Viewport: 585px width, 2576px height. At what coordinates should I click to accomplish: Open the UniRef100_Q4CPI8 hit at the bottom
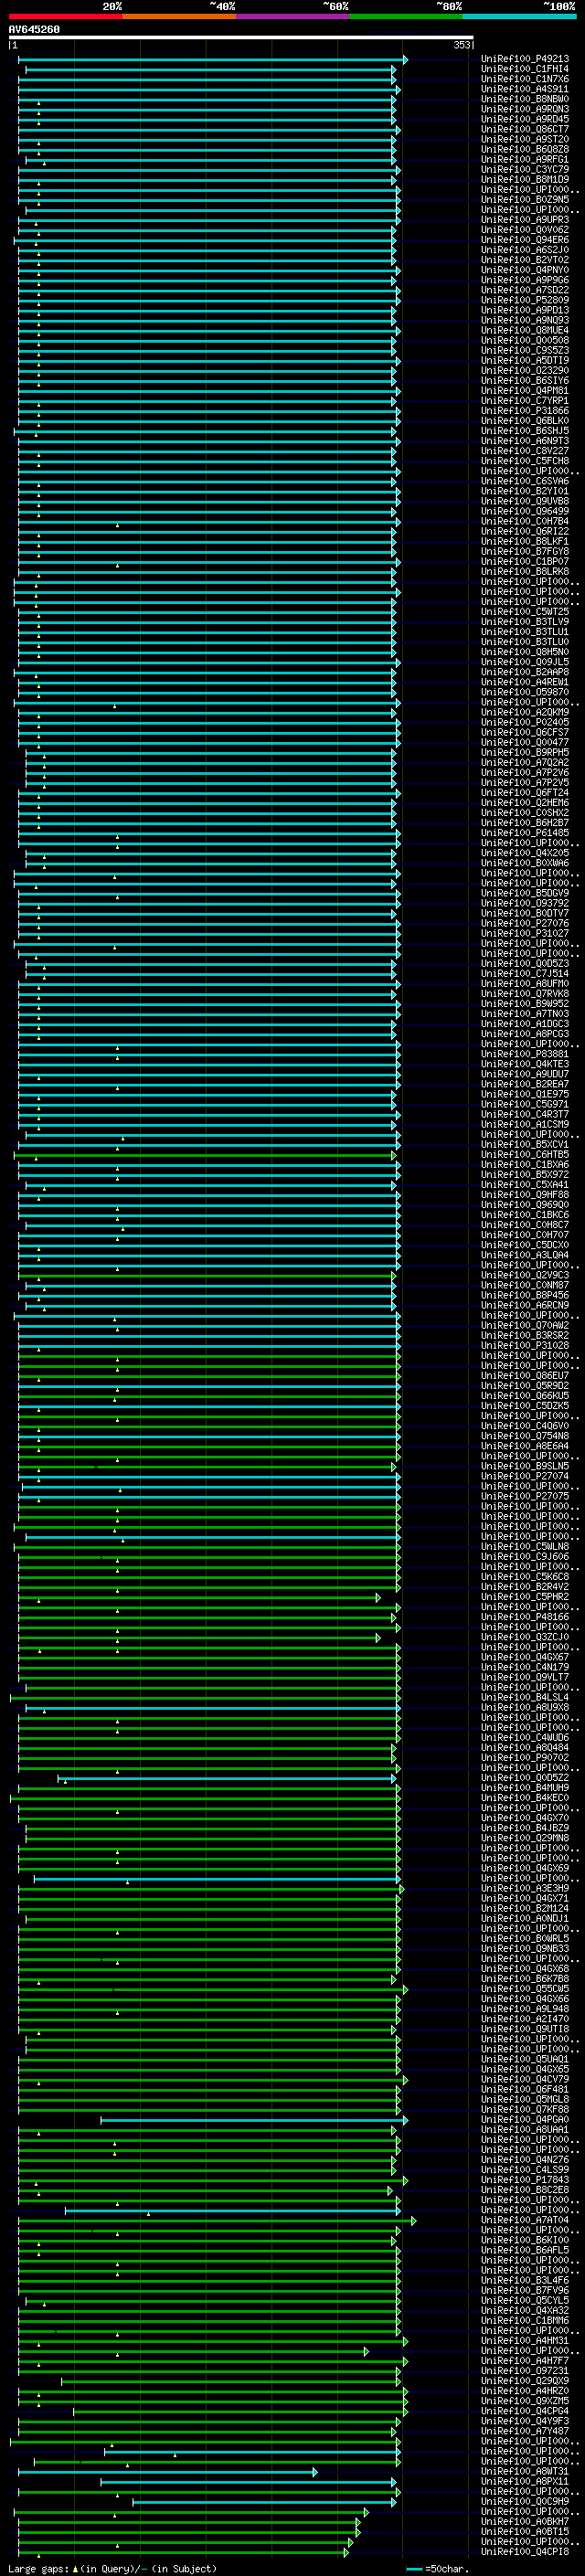point(524,2552)
